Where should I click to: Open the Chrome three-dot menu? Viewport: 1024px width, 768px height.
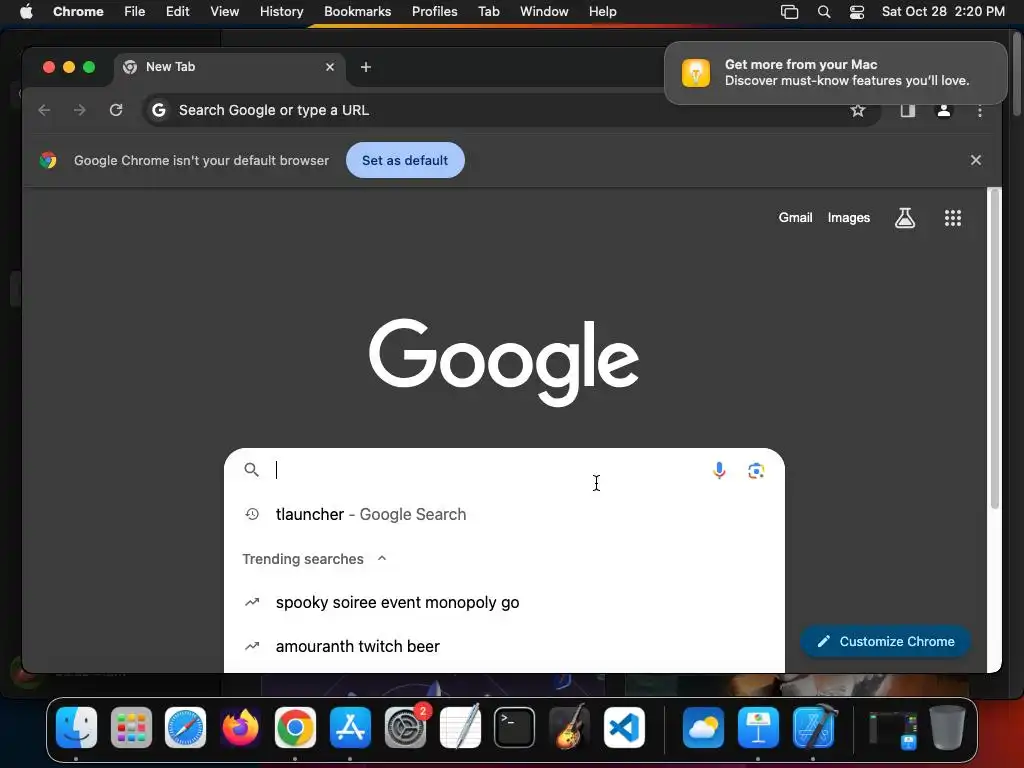980,111
